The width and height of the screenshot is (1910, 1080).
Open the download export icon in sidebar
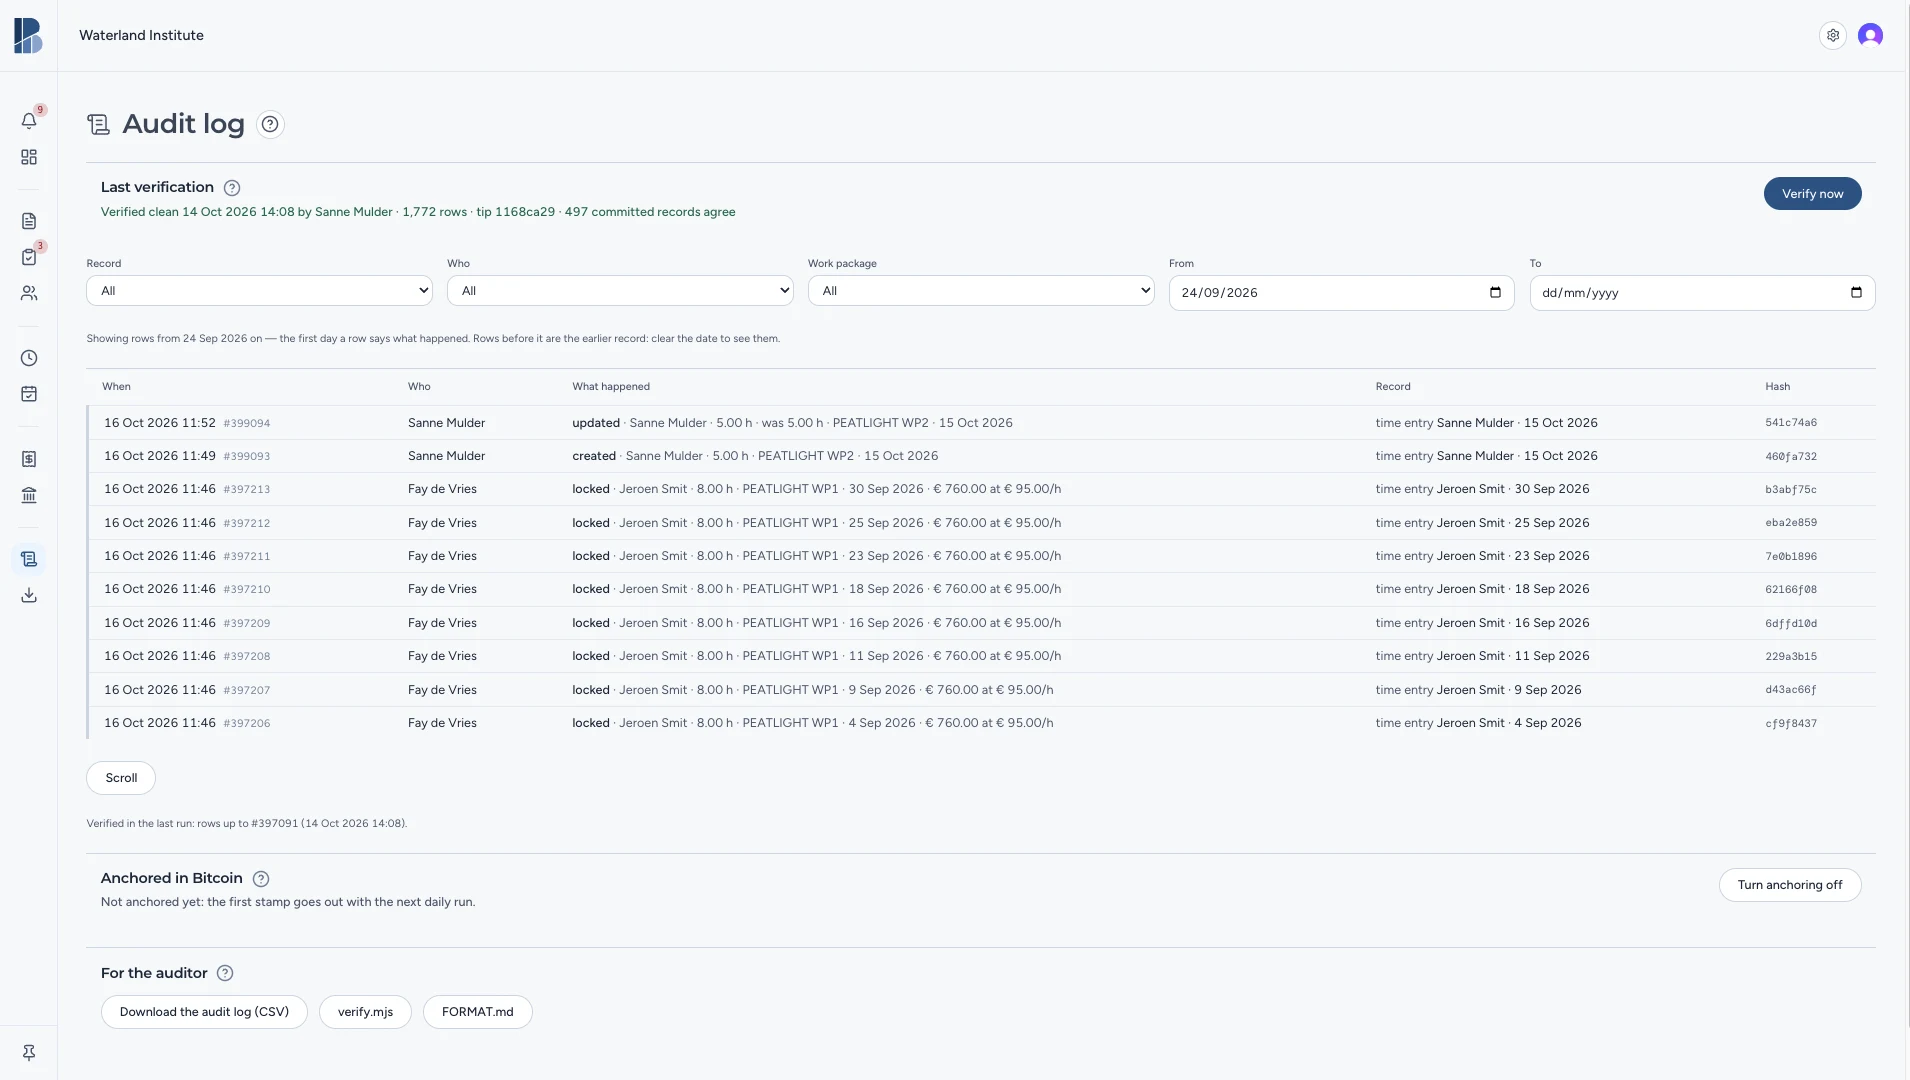[x=29, y=595]
